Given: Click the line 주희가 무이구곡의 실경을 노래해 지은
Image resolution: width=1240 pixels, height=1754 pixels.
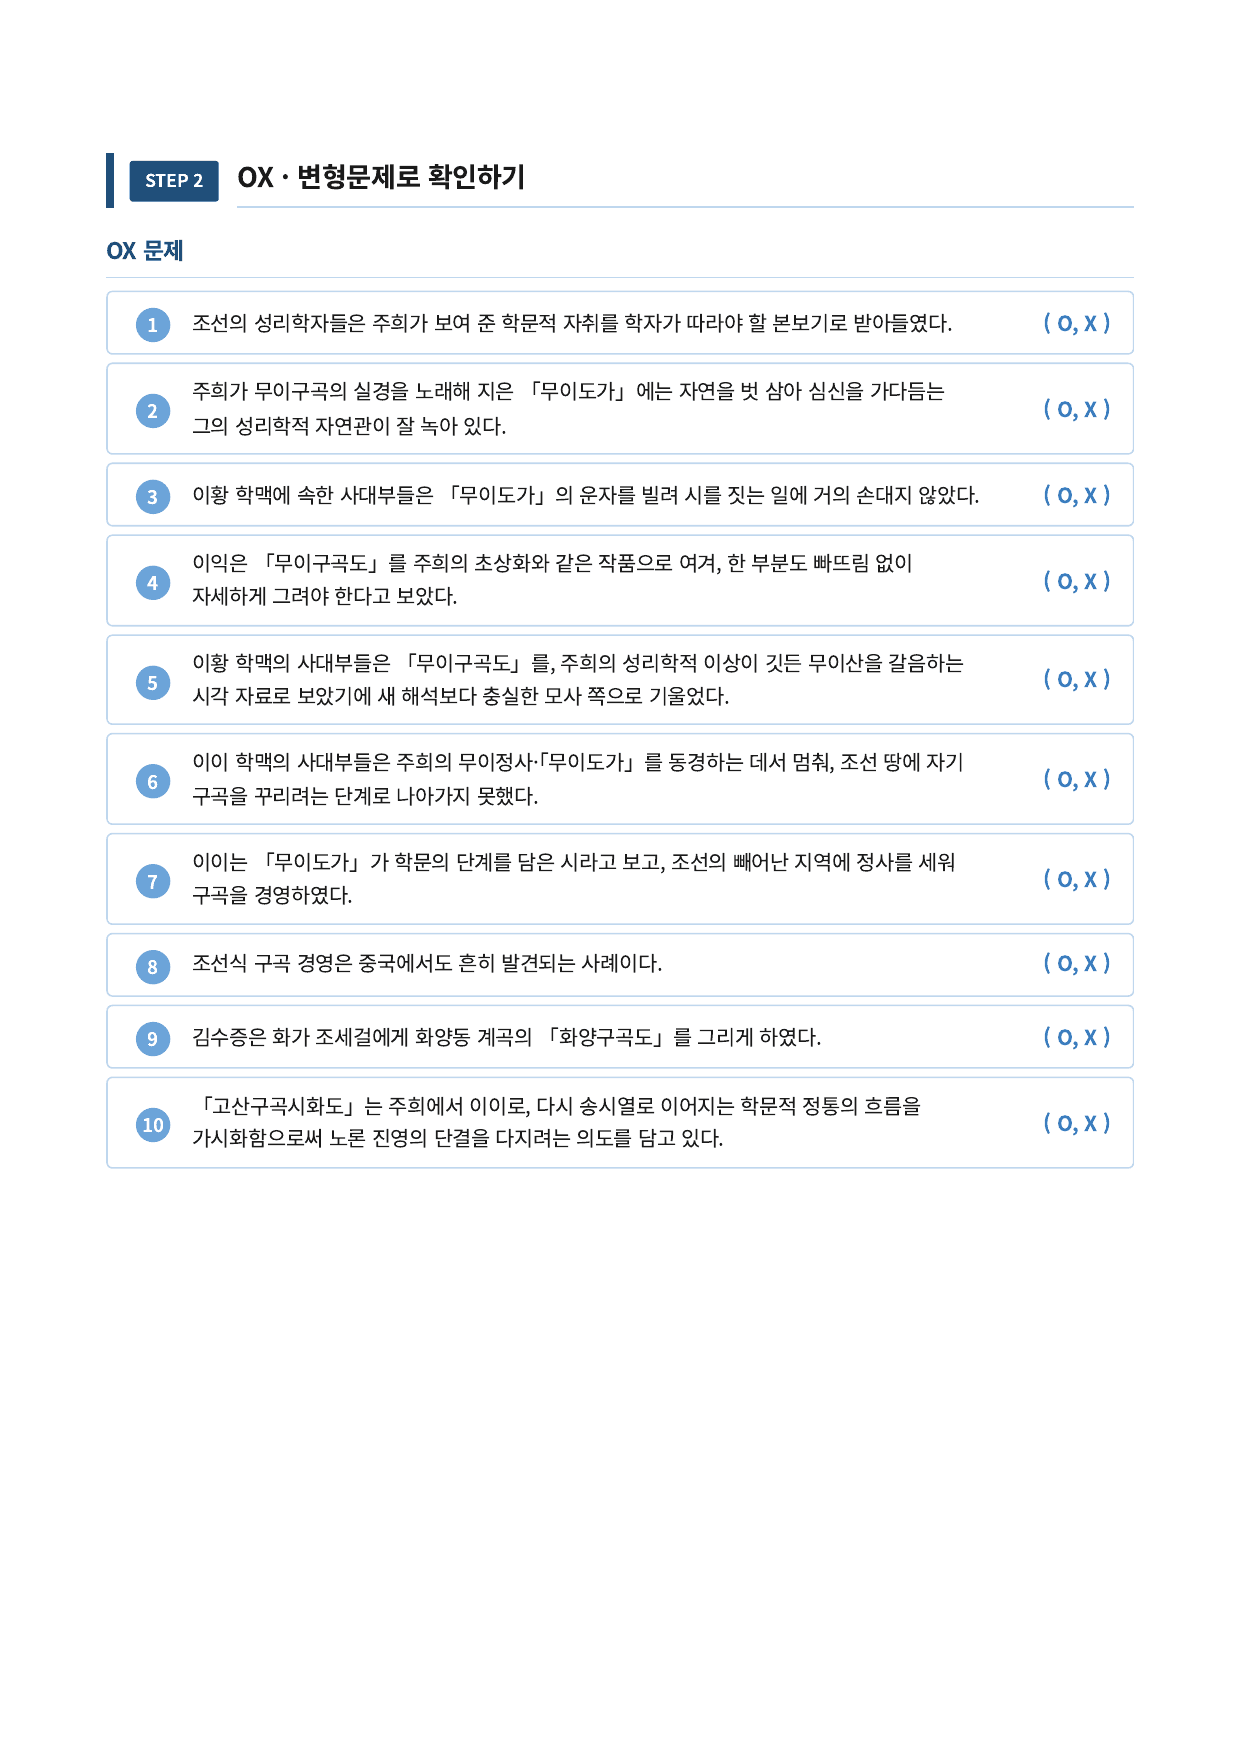Looking at the screenshot, I should click(568, 391).
